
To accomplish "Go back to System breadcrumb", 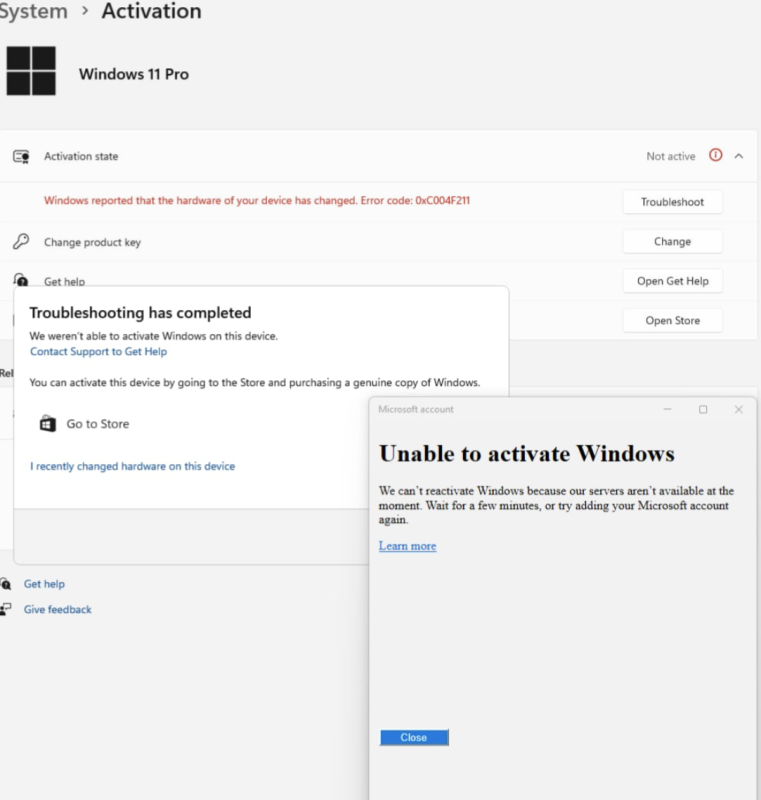I will tap(33, 11).
